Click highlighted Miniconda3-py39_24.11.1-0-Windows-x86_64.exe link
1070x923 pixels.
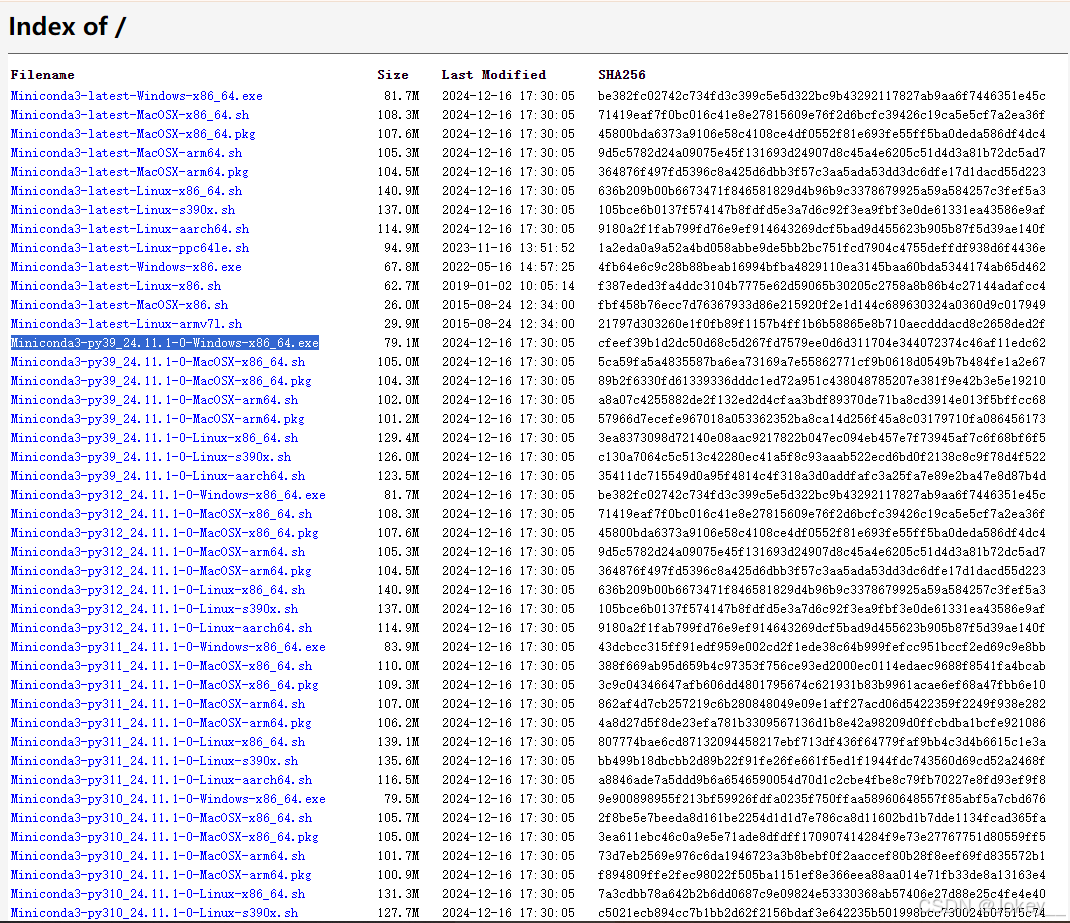164,343
